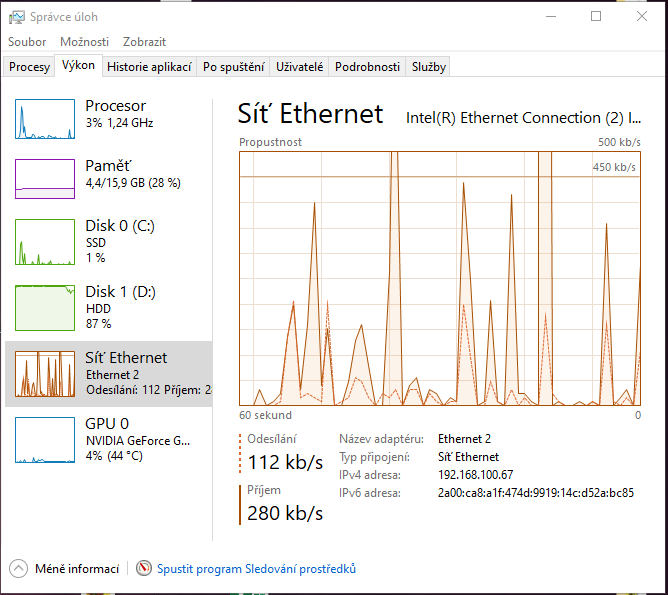Open the Zobrazit menu

click(x=144, y=42)
